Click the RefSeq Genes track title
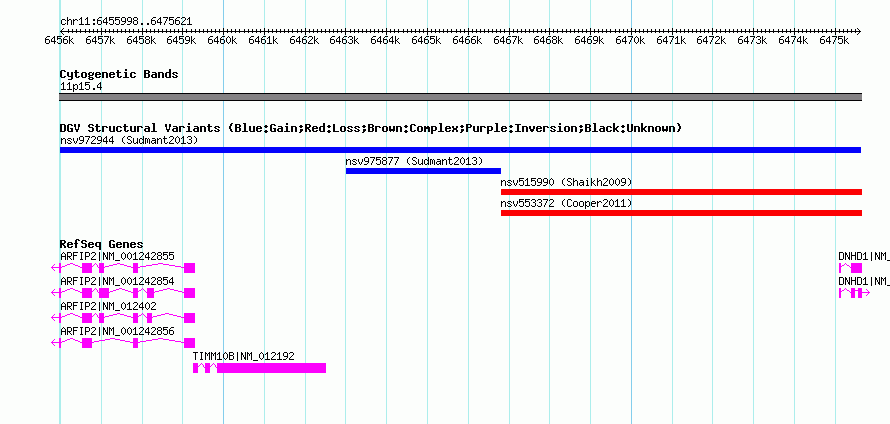The width and height of the screenshot is (890, 424). [x=102, y=245]
